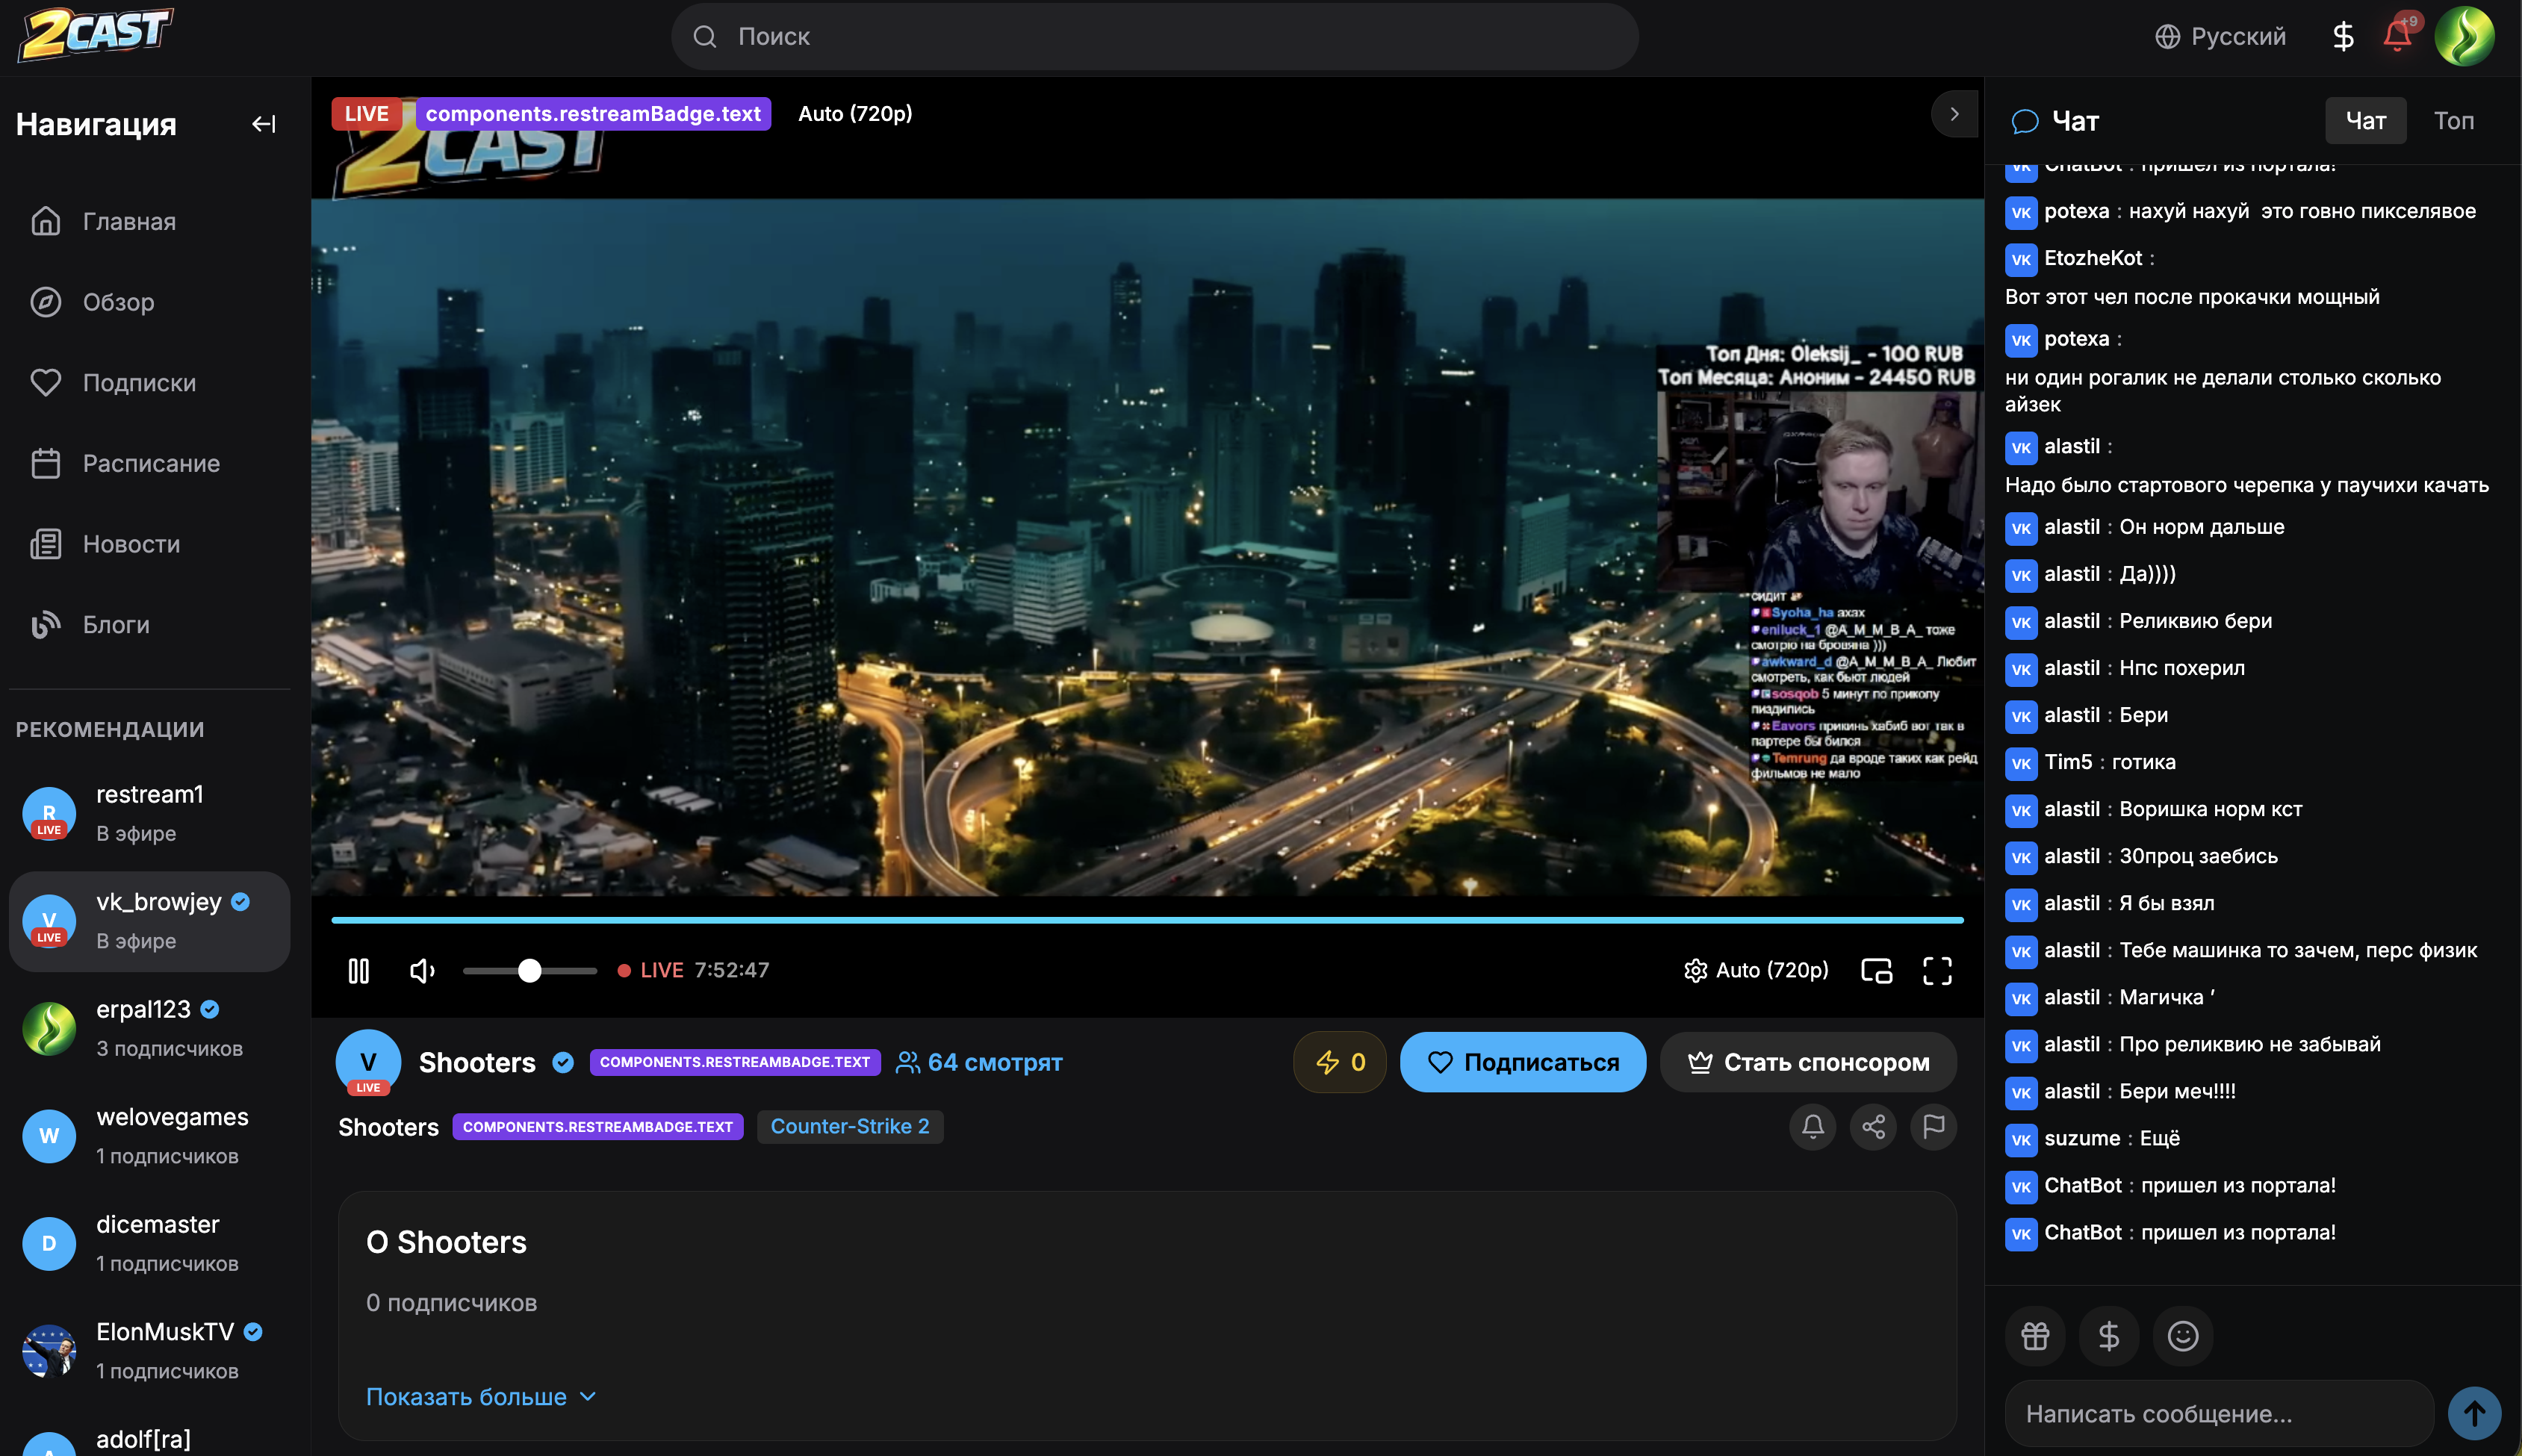Expand Показать больше channel info
The width and height of the screenshot is (2522, 1456).
[x=481, y=1397]
